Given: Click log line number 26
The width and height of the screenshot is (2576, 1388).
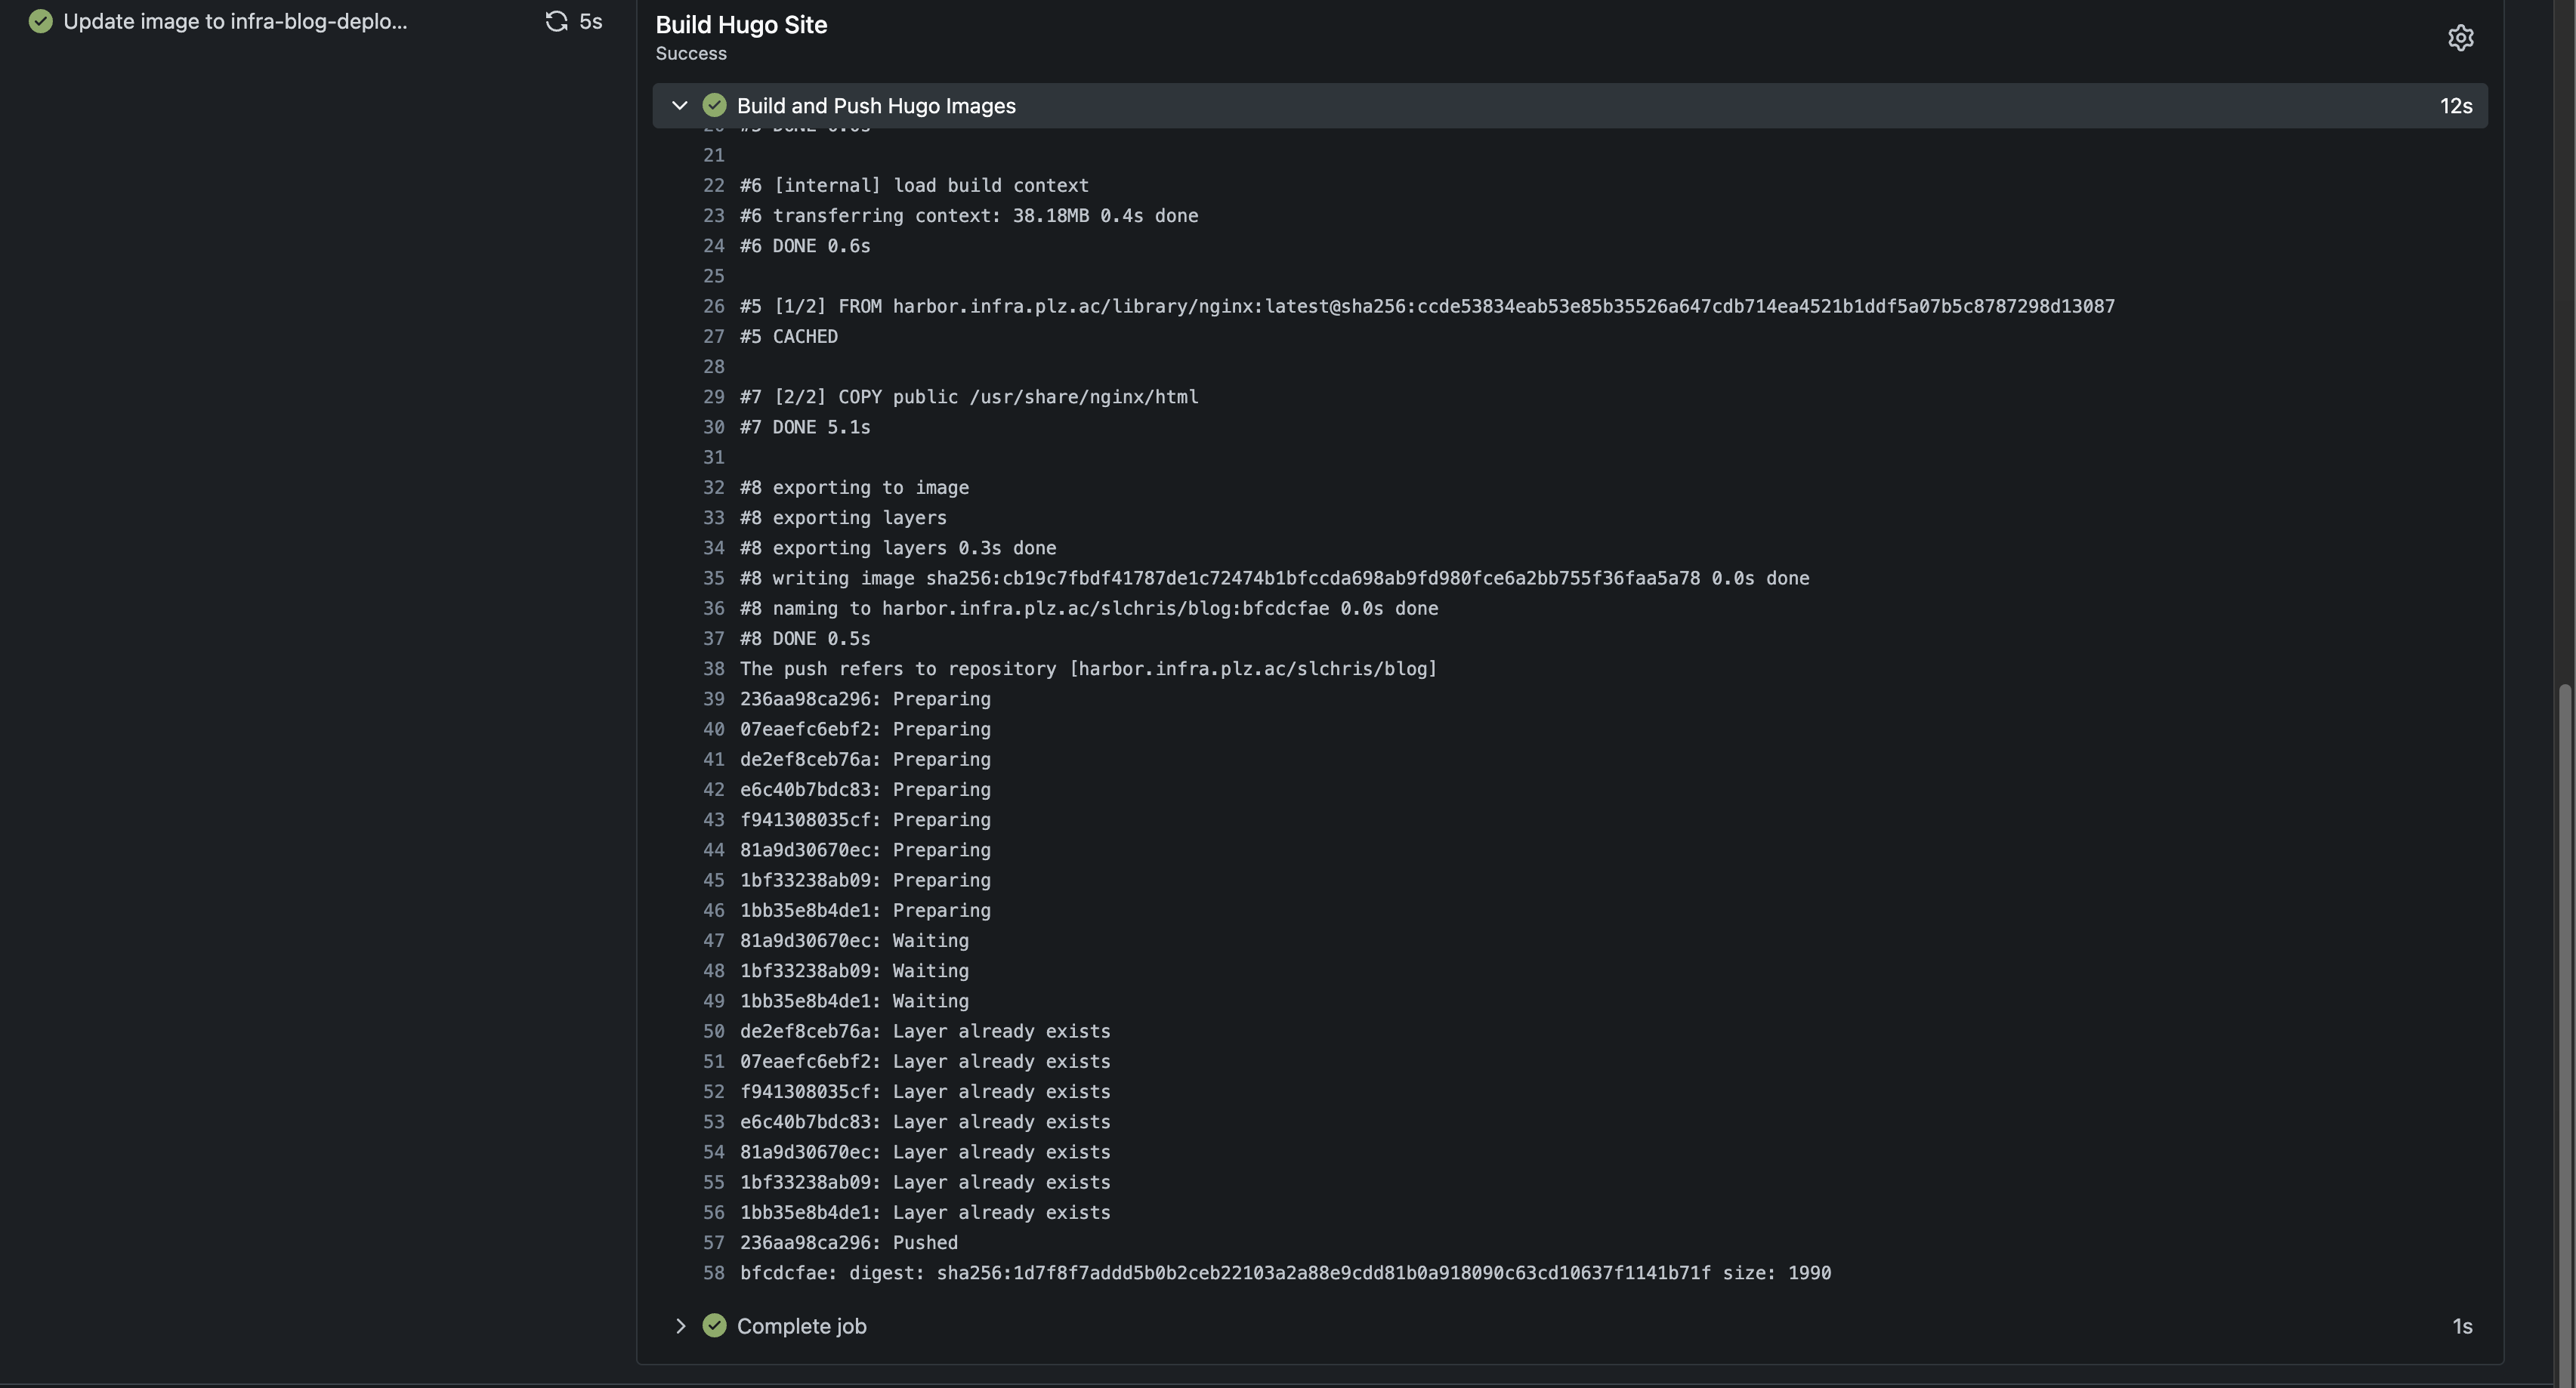Looking at the screenshot, I should point(713,306).
